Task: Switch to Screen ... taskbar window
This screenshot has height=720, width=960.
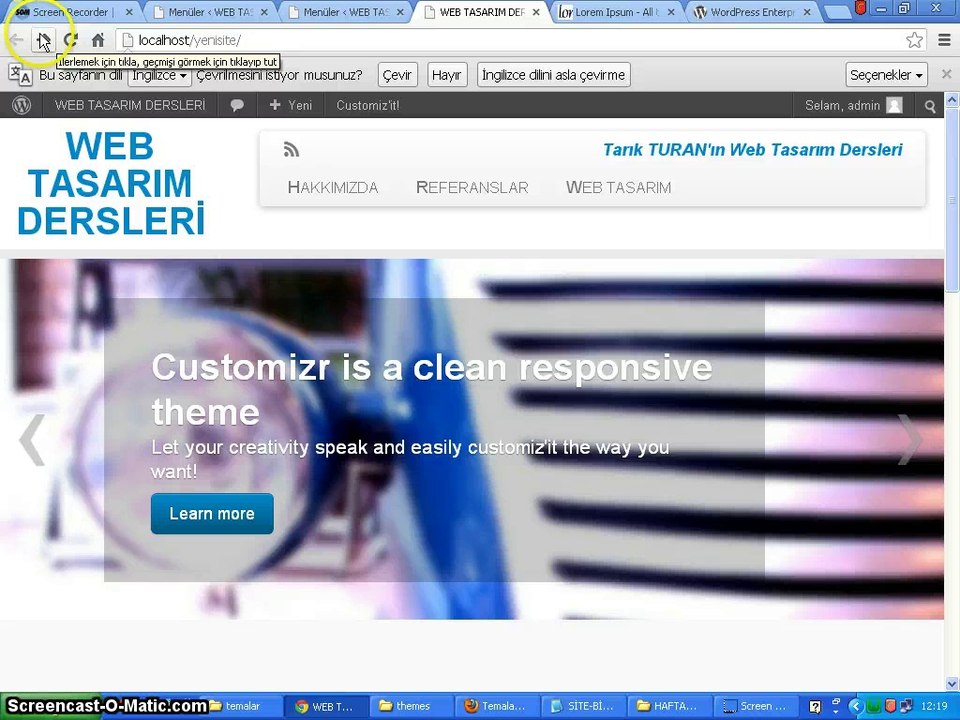Action: tap(754, 706)
